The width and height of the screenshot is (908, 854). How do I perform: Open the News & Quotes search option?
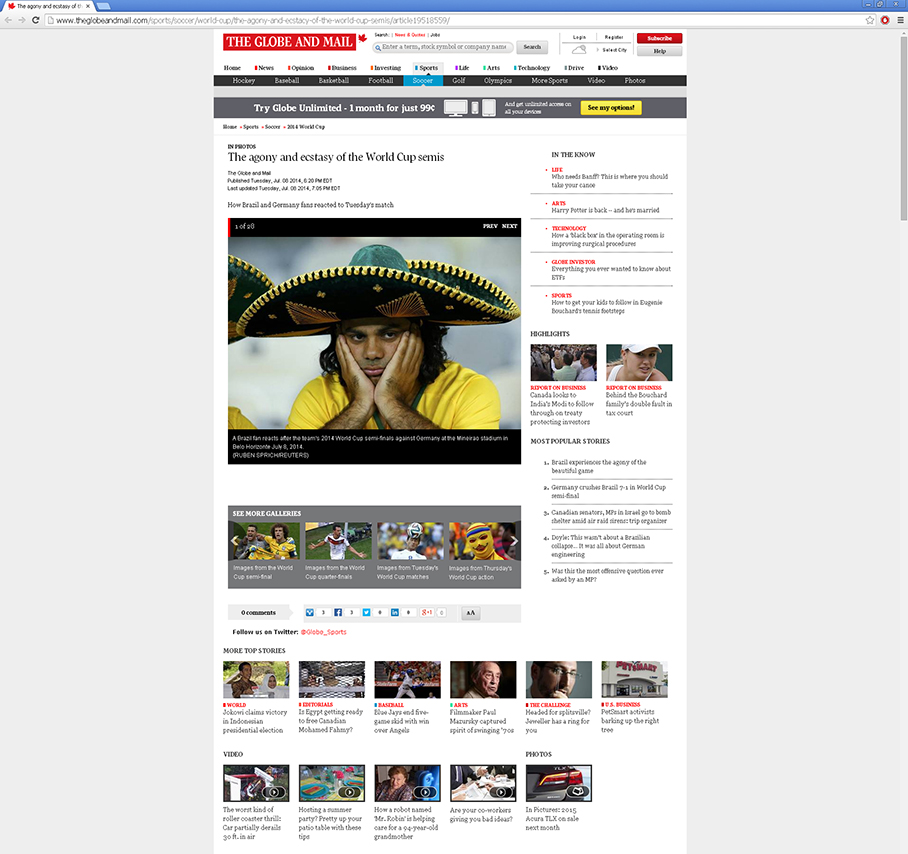(x=410, y=35)
